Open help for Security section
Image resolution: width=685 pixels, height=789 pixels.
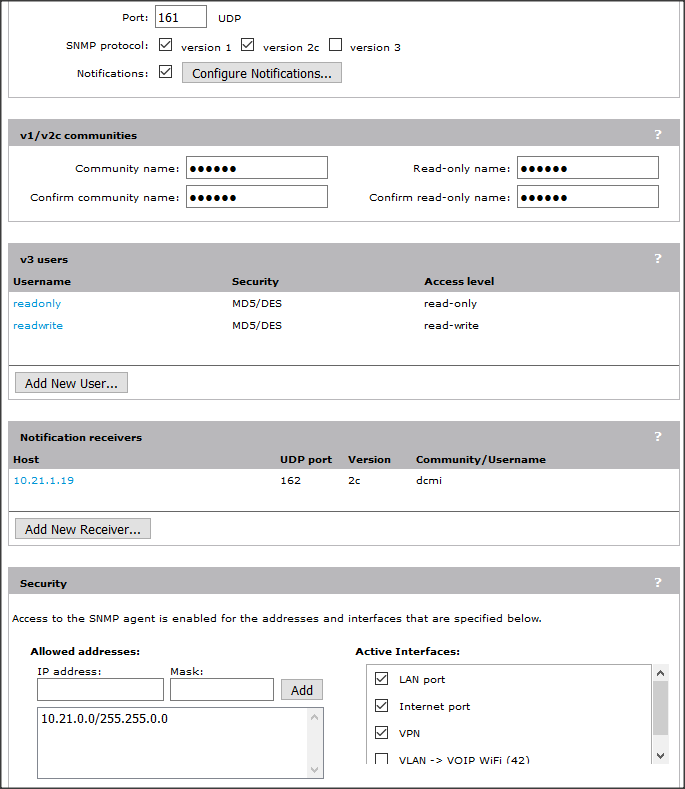[658, 583]
